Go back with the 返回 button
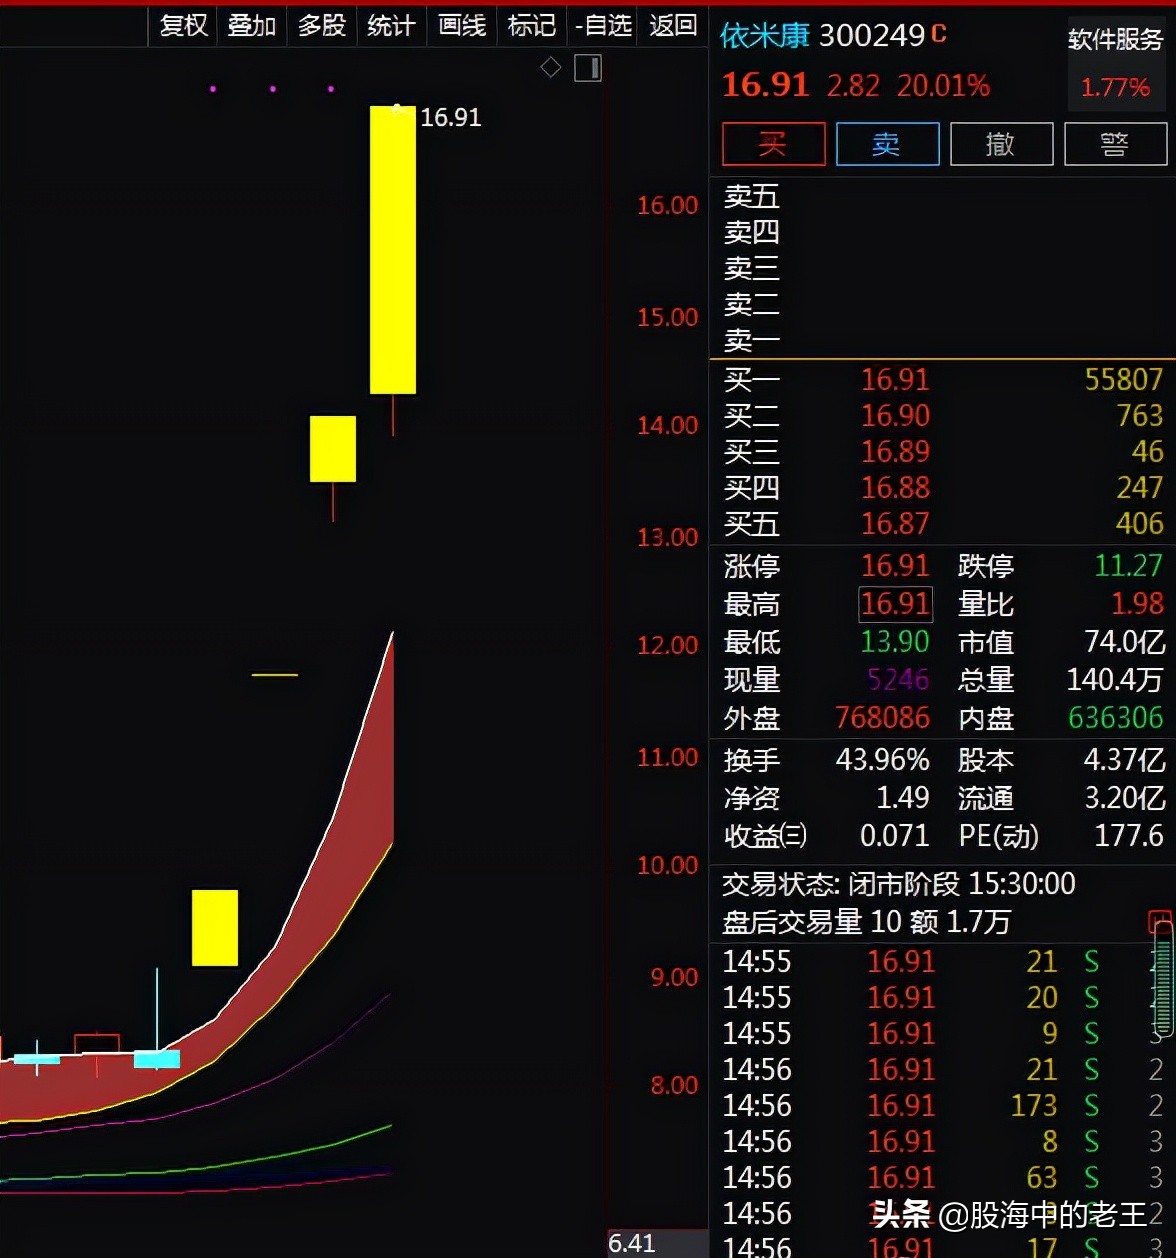Screen dimensions: 1176x1258 point(673,25)
